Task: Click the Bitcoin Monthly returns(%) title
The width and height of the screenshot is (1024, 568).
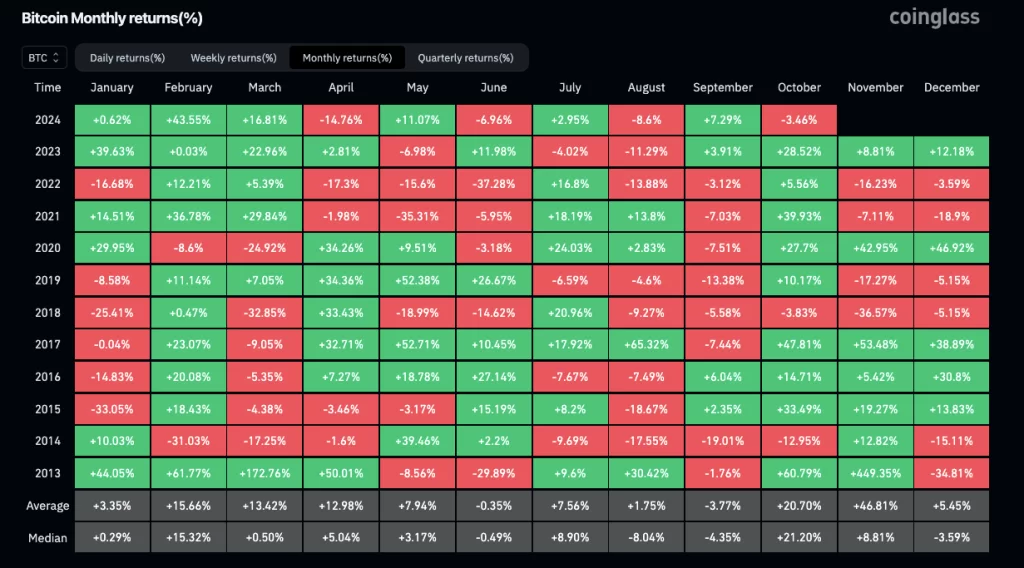Action: pyautogui.click(x=113, y=18)
